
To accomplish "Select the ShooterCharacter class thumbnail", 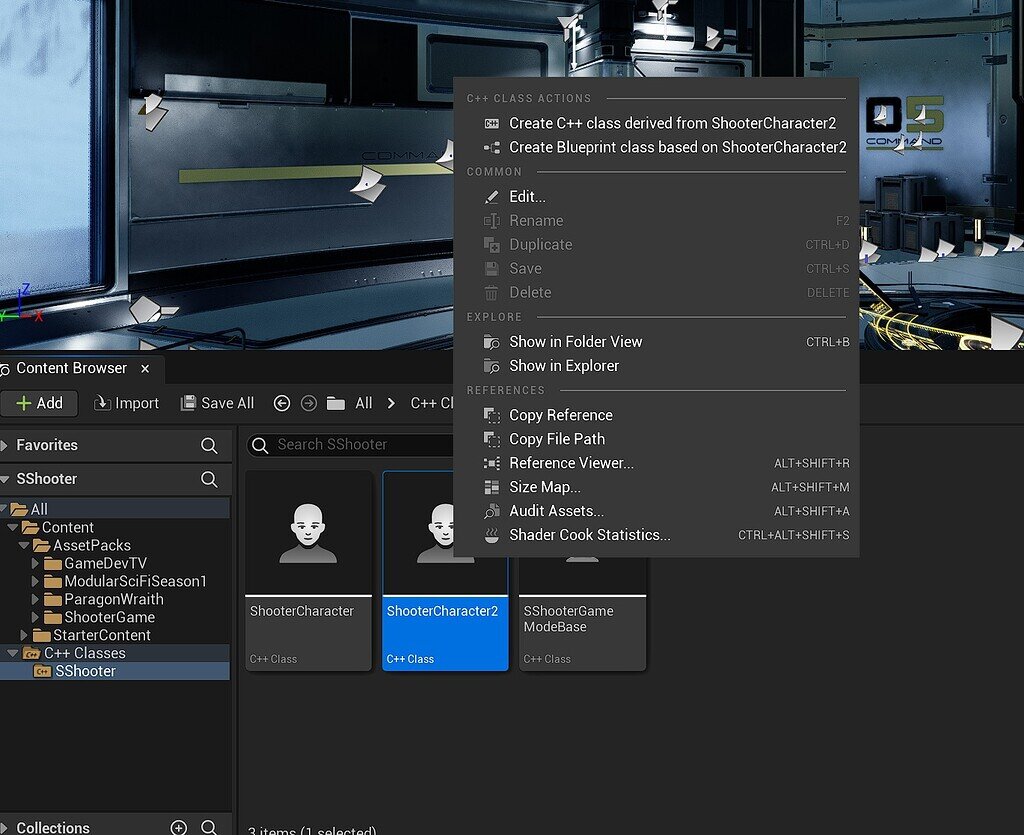I will (x=308, y=532).
